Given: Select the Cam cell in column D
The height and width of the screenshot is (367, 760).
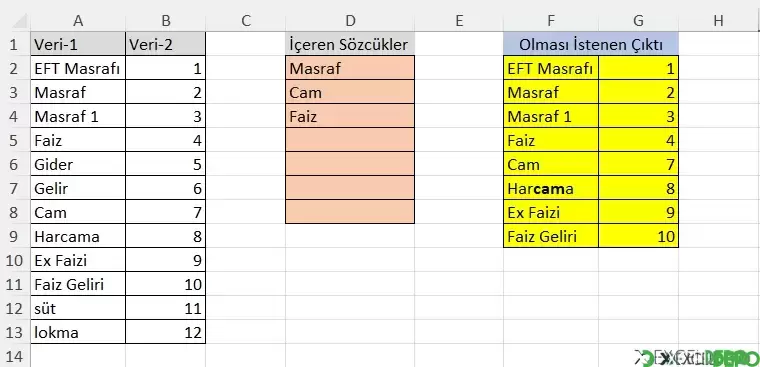Looking at the screenshot, I should [x=350, y=92].
